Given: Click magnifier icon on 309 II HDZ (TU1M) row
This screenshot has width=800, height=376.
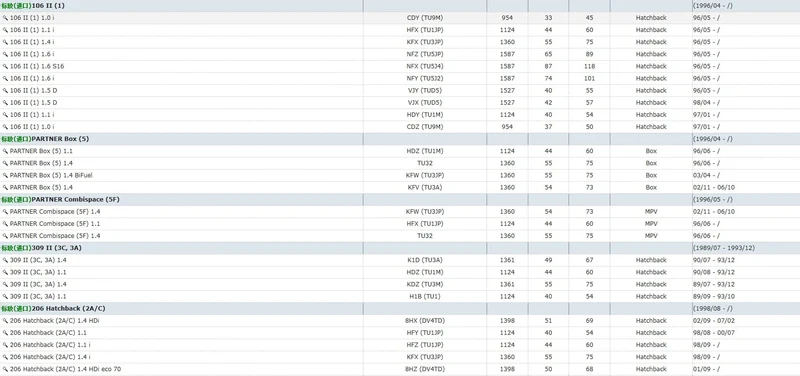Looking at the screenshot, I should point(5,272).
